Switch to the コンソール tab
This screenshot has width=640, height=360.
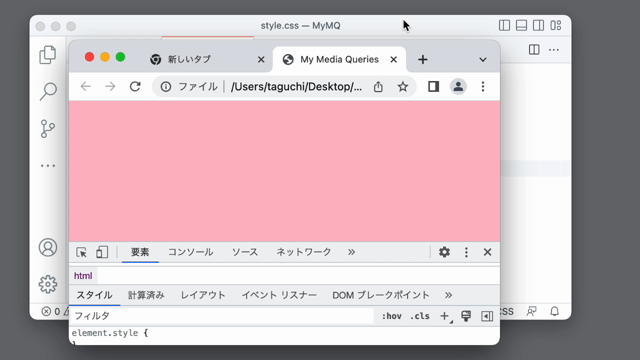point(191,252)
